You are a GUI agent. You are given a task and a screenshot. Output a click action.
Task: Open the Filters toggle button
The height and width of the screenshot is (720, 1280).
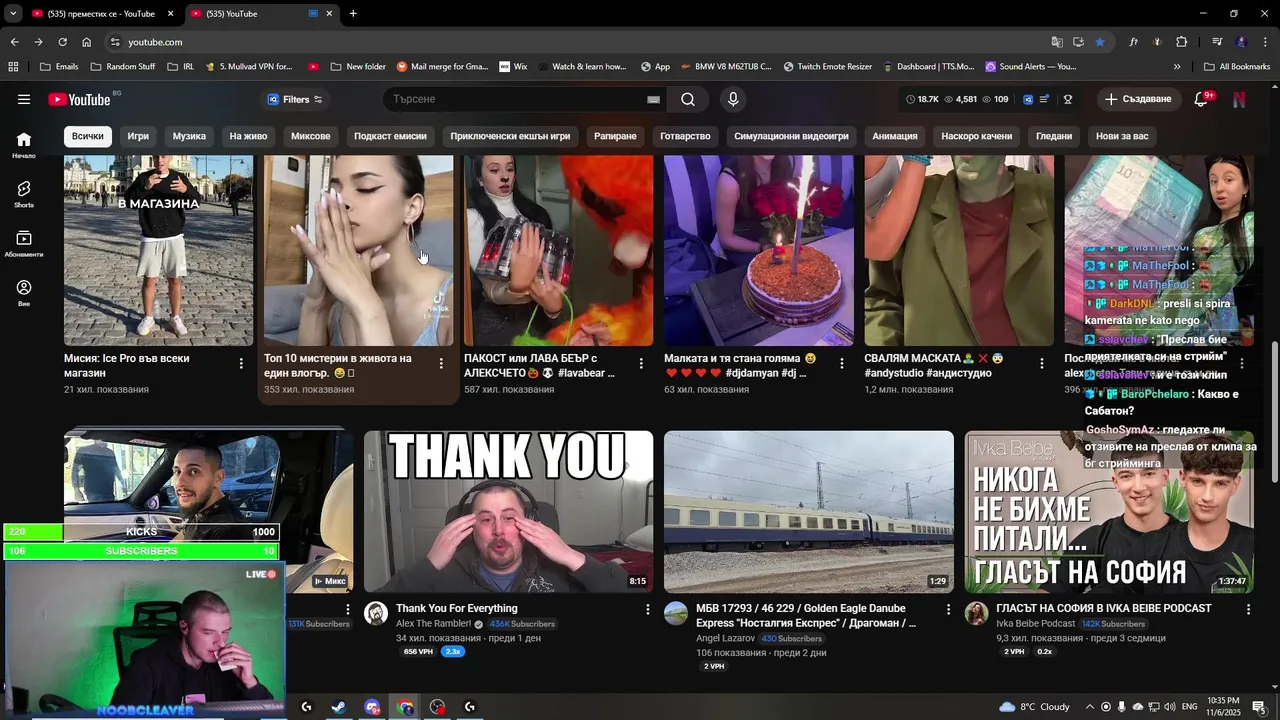295,99
